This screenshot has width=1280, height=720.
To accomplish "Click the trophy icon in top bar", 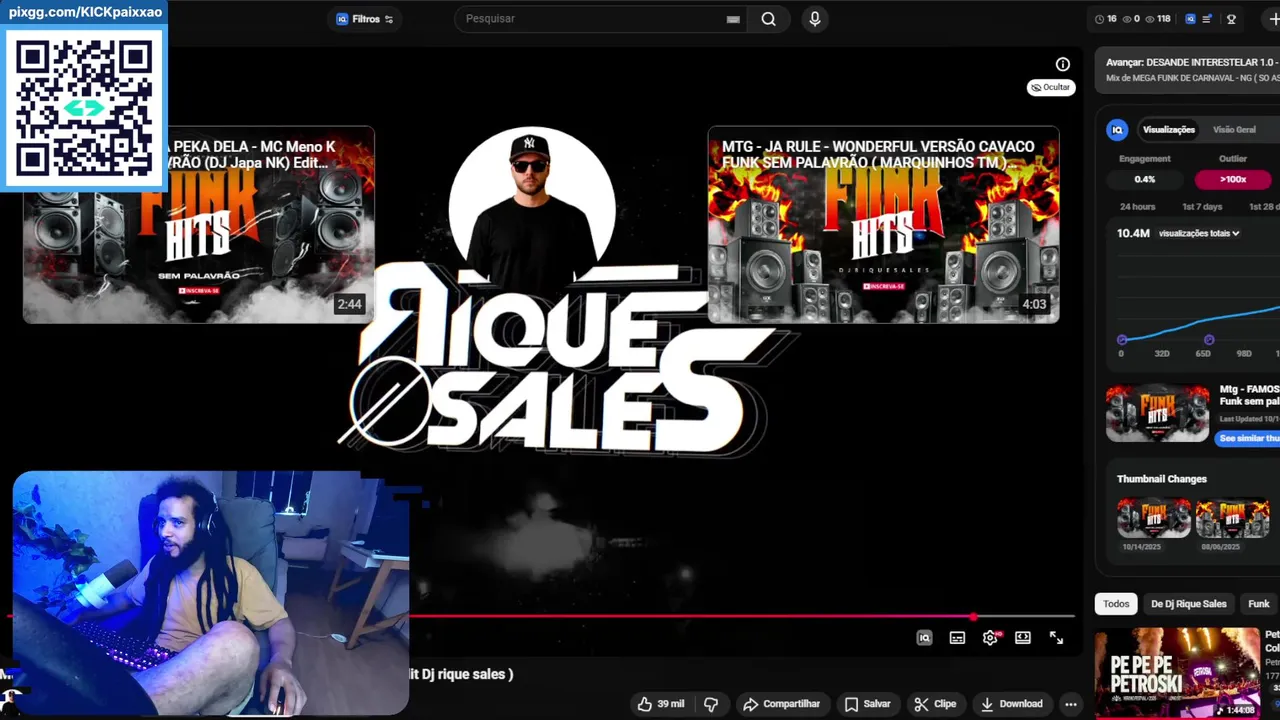I will pos(1231,19).
